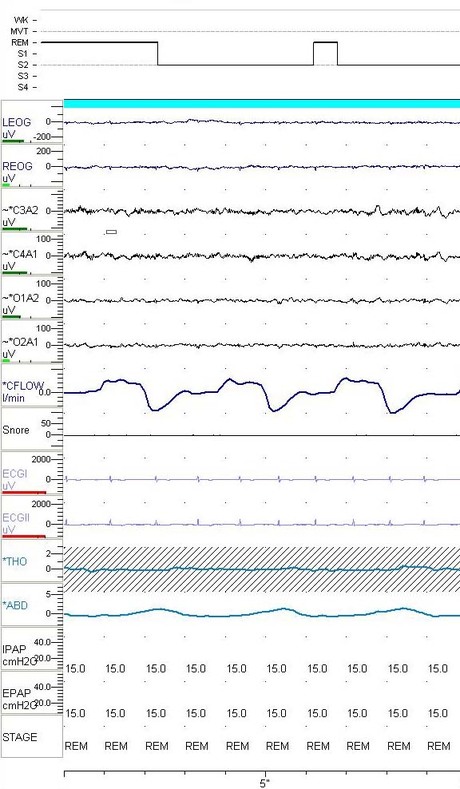Click the green scale bar under LEOG label

click(x=13, y=141)
